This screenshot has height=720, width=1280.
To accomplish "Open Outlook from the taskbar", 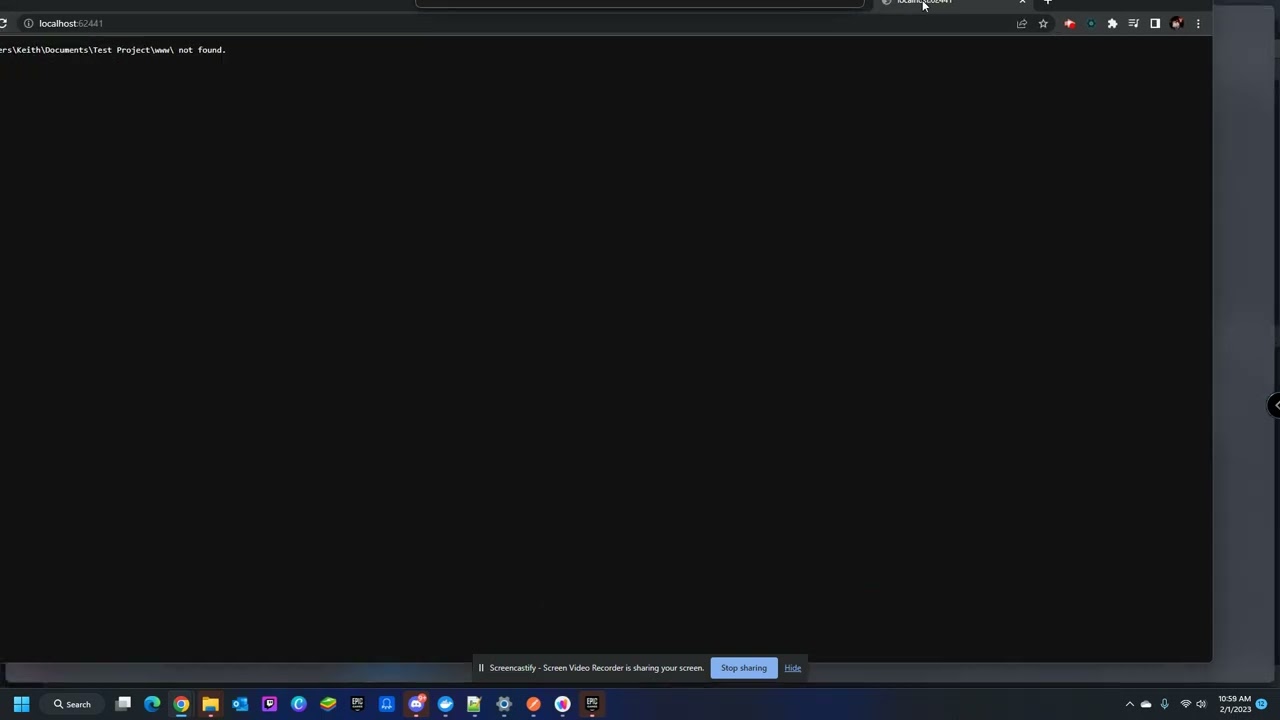I will pos(240,704).
